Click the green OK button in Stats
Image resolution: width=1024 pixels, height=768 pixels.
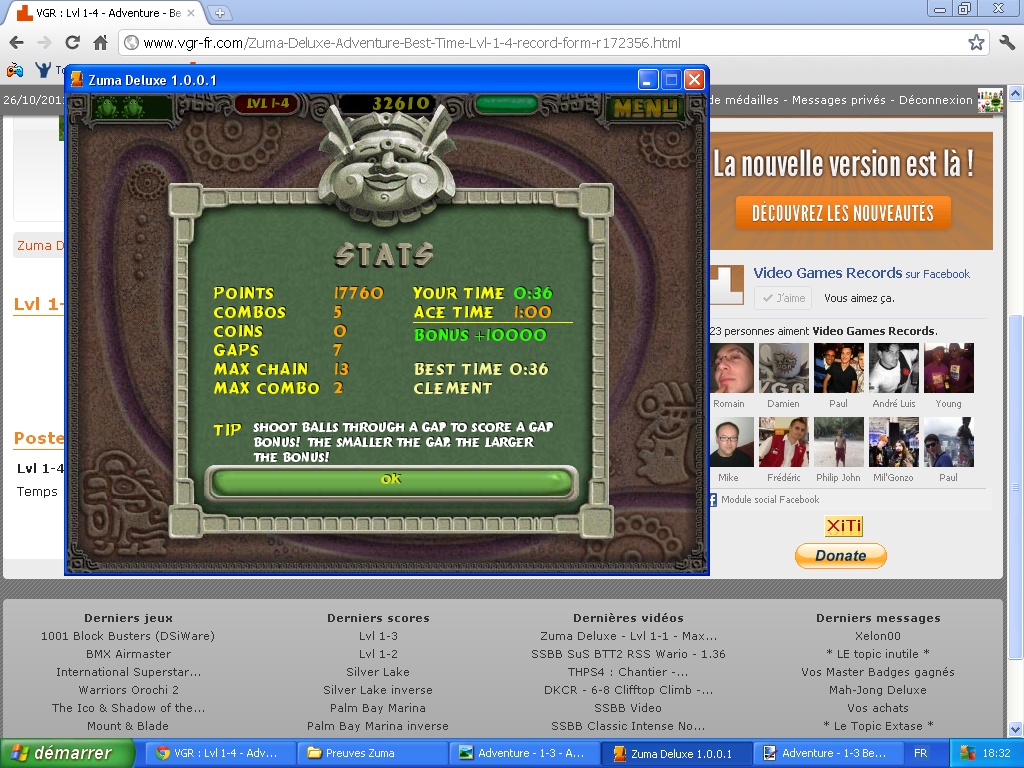tap(391, 481)
